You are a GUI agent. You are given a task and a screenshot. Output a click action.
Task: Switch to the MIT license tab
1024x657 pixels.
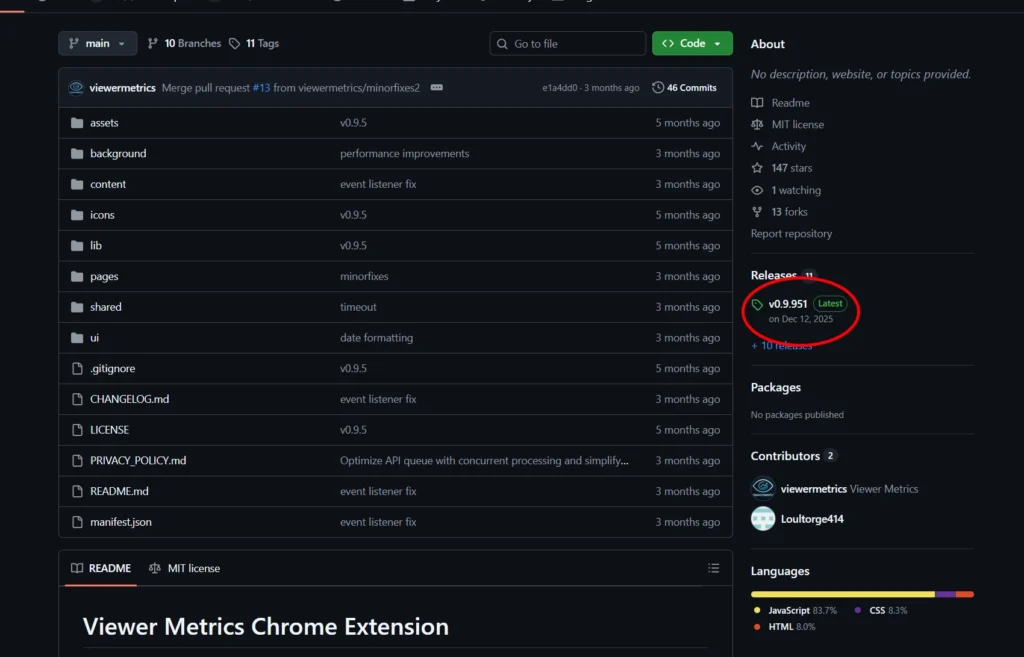coord(184,568)
